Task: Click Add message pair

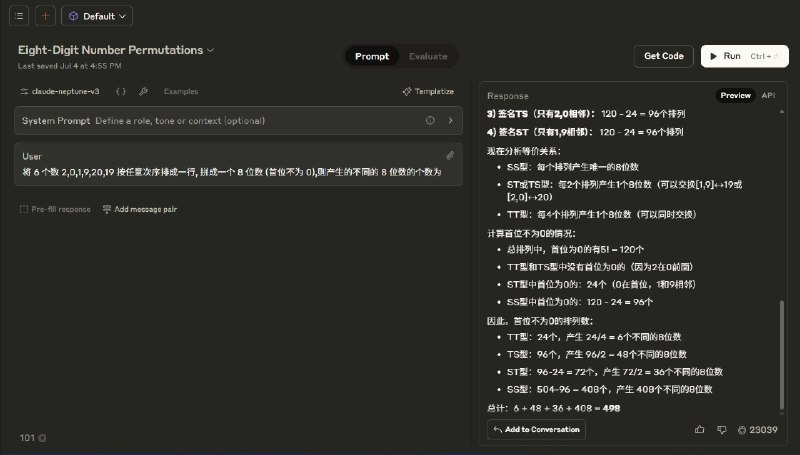Action: pyautogui.click(x=140, y=209)
